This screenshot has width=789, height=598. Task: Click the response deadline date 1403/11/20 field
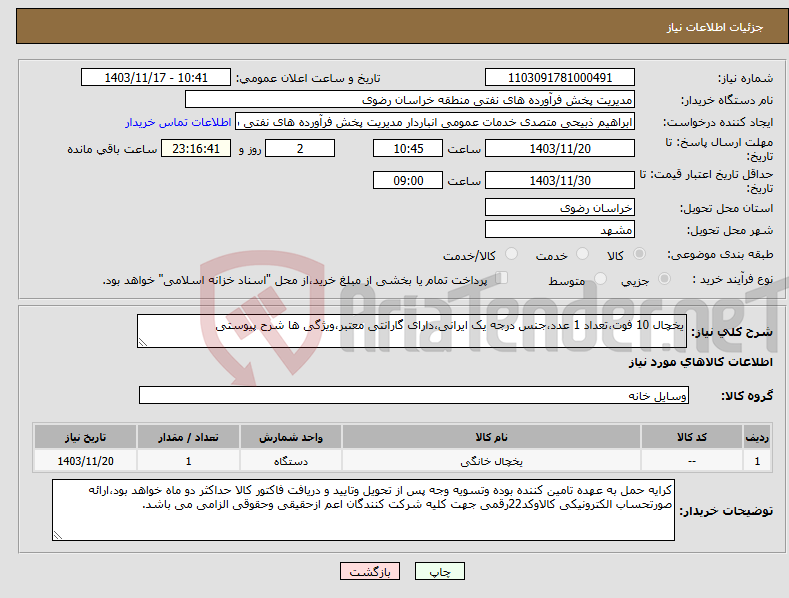coord(560,148)
